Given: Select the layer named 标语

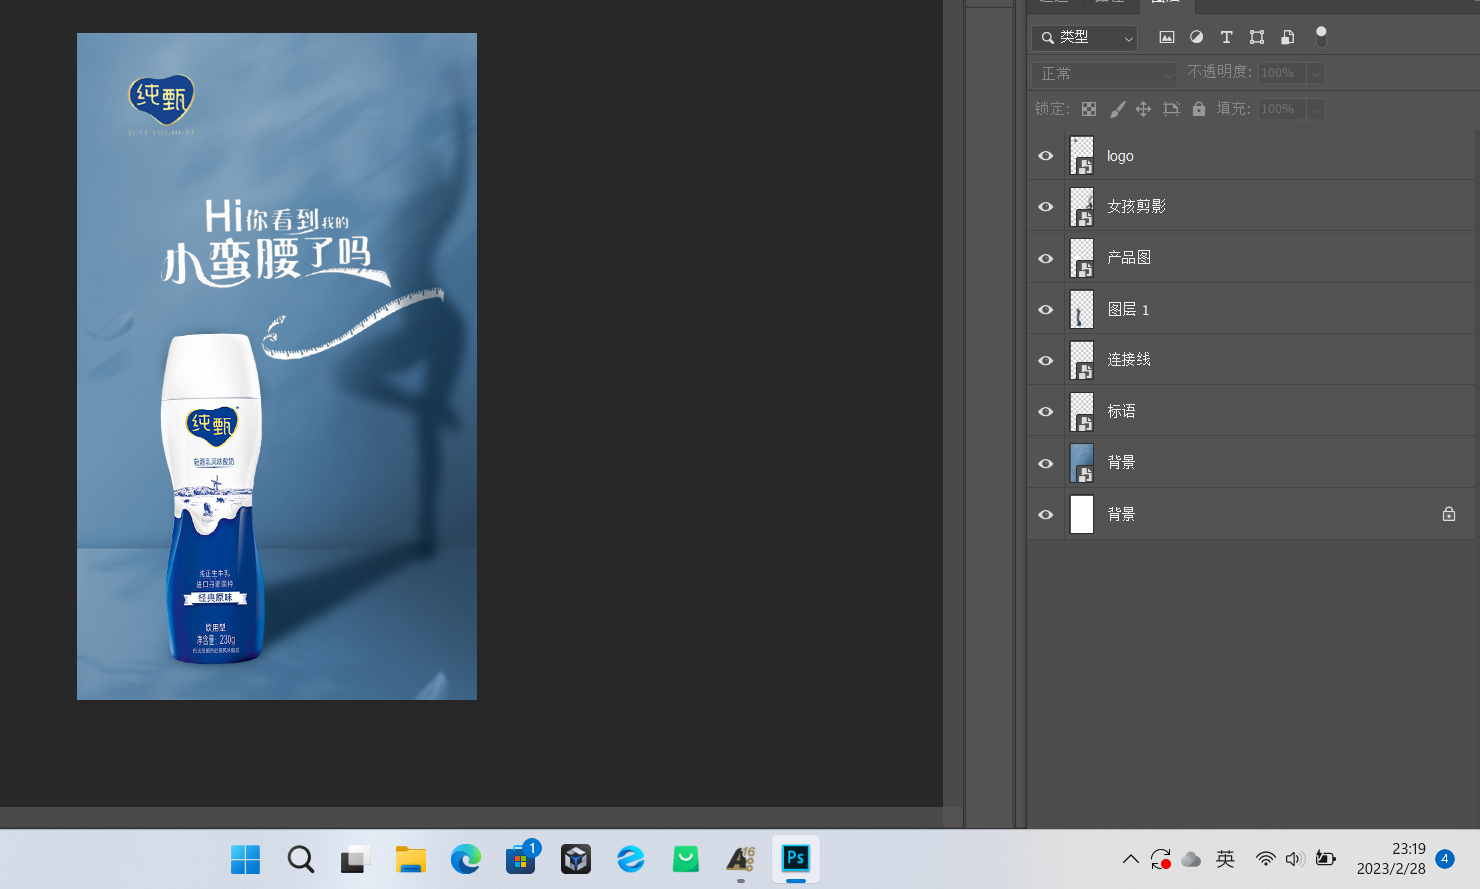Looking at the screenshot, I should pos(1121,412).
